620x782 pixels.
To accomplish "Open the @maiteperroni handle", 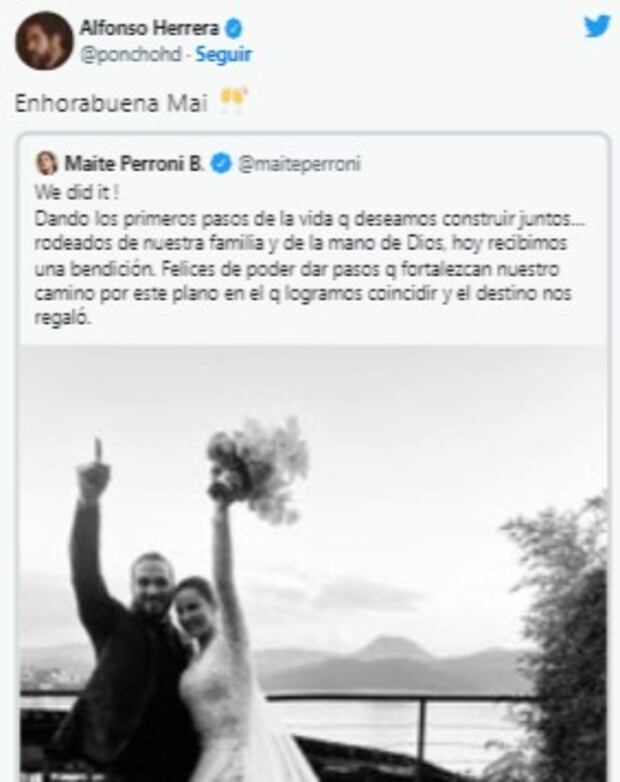I will (299, 164).
